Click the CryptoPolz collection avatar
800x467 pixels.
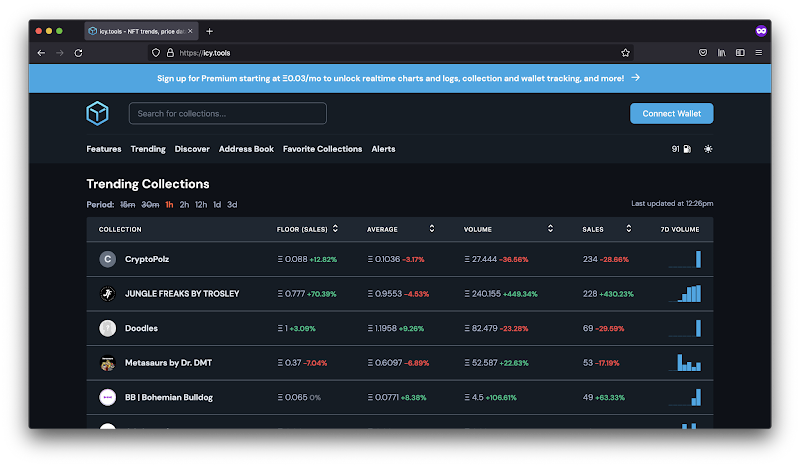(x=108, y=259)
